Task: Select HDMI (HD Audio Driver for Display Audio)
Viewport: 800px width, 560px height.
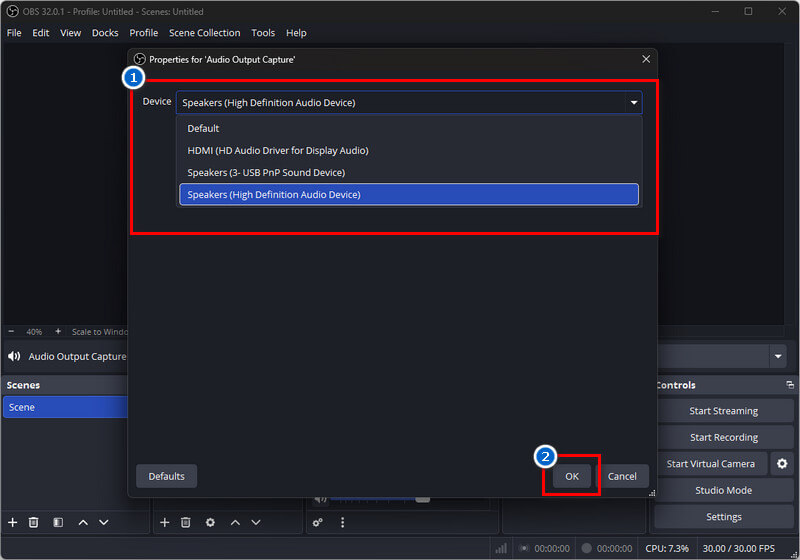Action: coord(409,150)
